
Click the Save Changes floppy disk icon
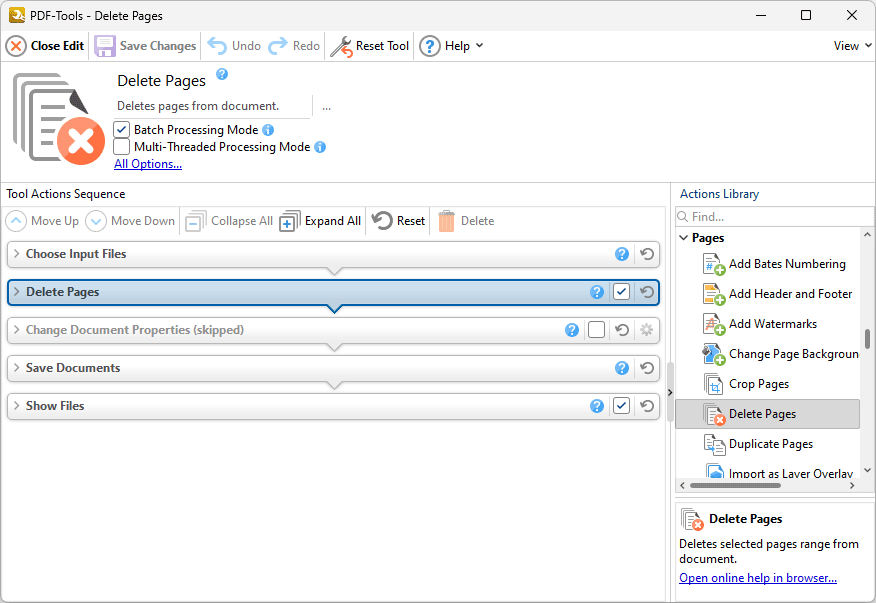104,46
